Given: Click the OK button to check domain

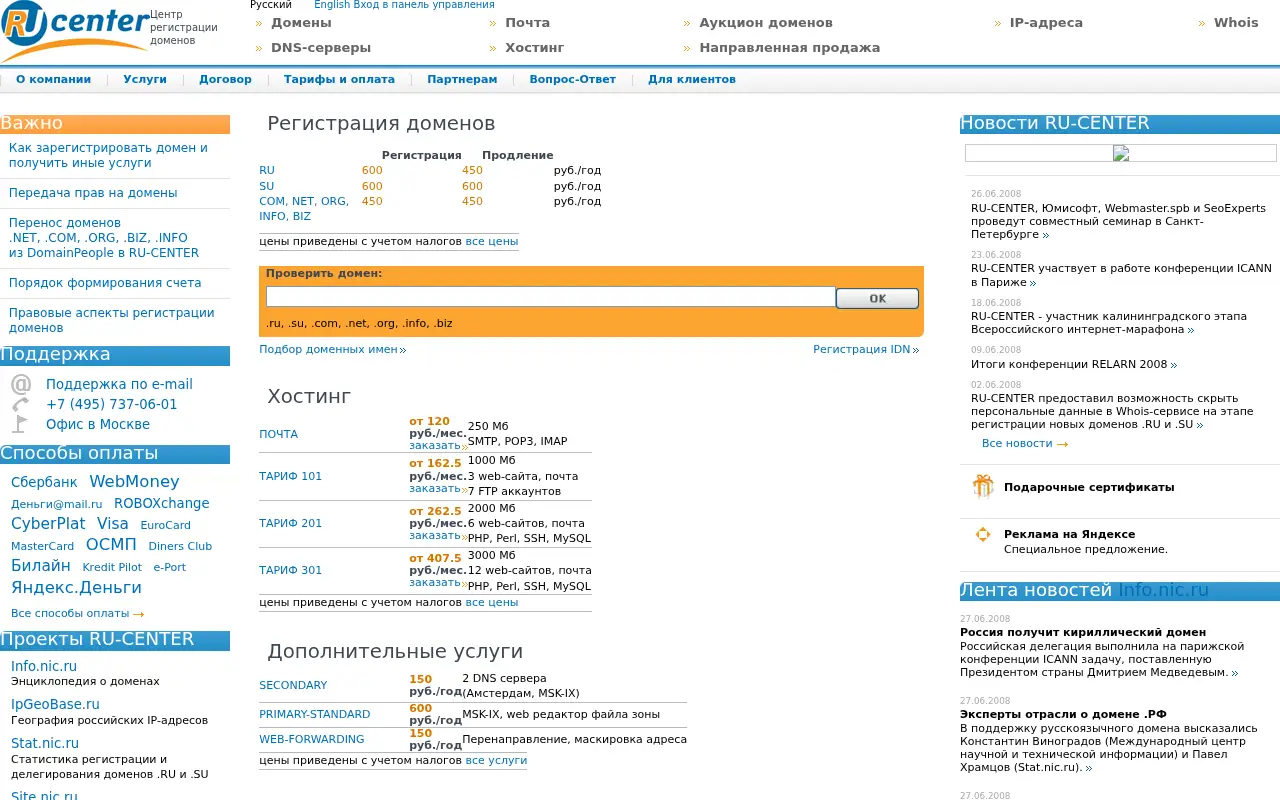Looking at the screenshot, I should [x=877, y=298].
